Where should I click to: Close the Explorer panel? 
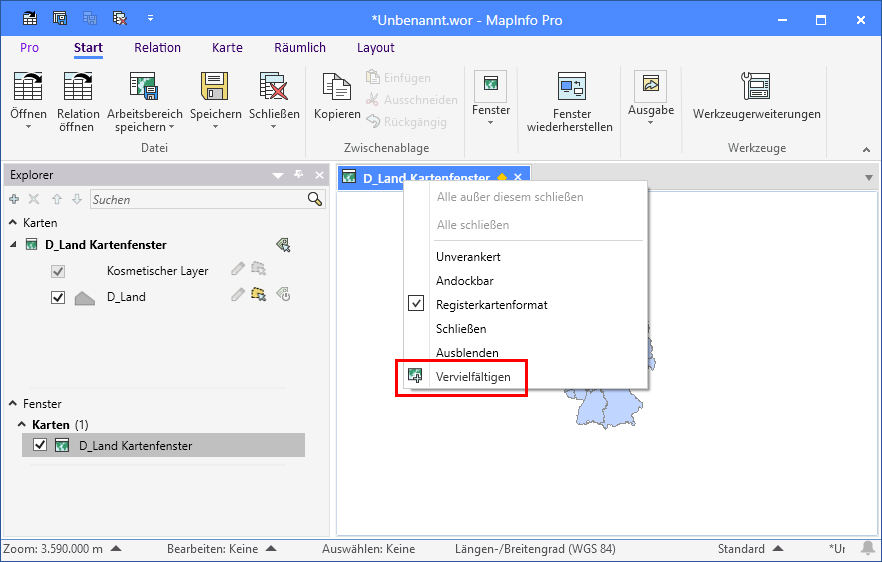pos(319,175)
